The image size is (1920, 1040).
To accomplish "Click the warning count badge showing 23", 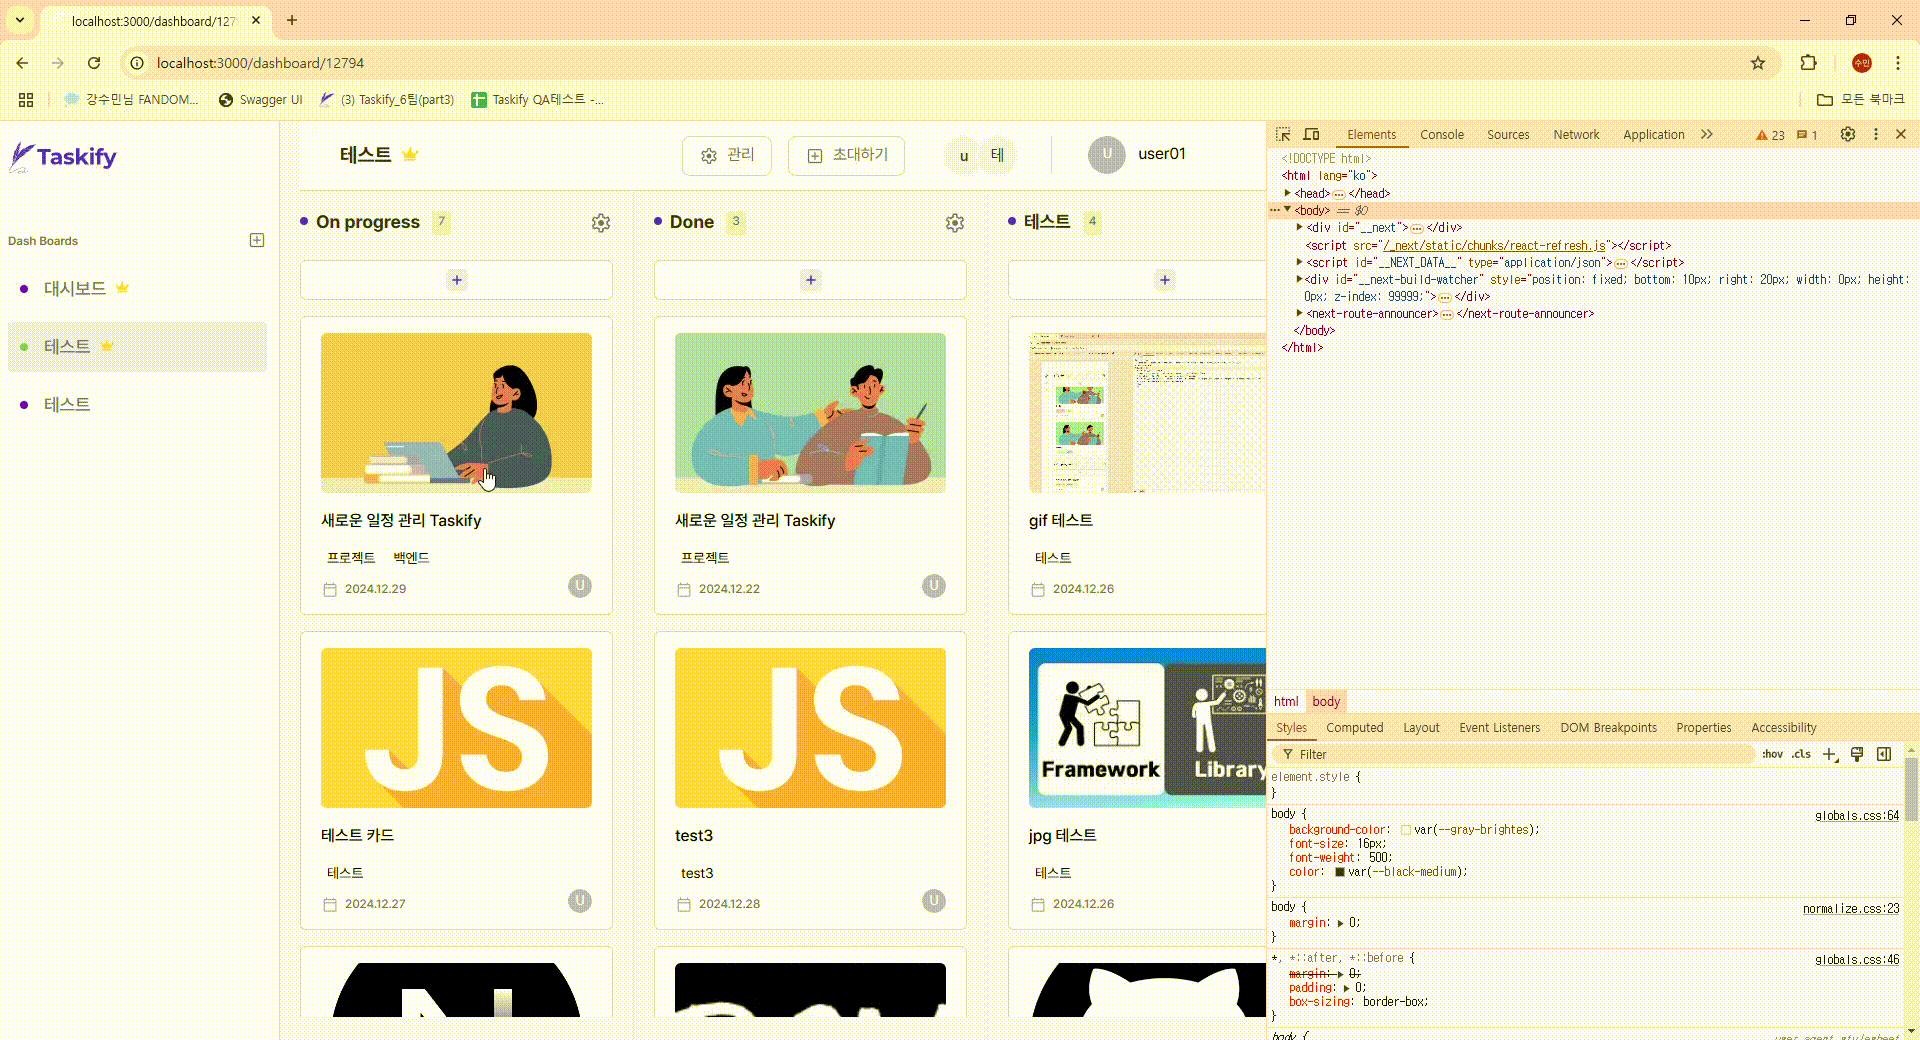I will [1770, 135].
